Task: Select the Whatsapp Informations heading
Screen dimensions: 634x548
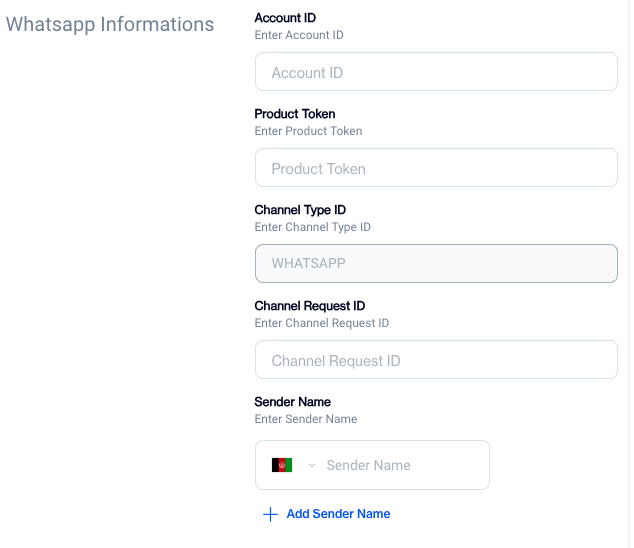Action: click(110, 25)
